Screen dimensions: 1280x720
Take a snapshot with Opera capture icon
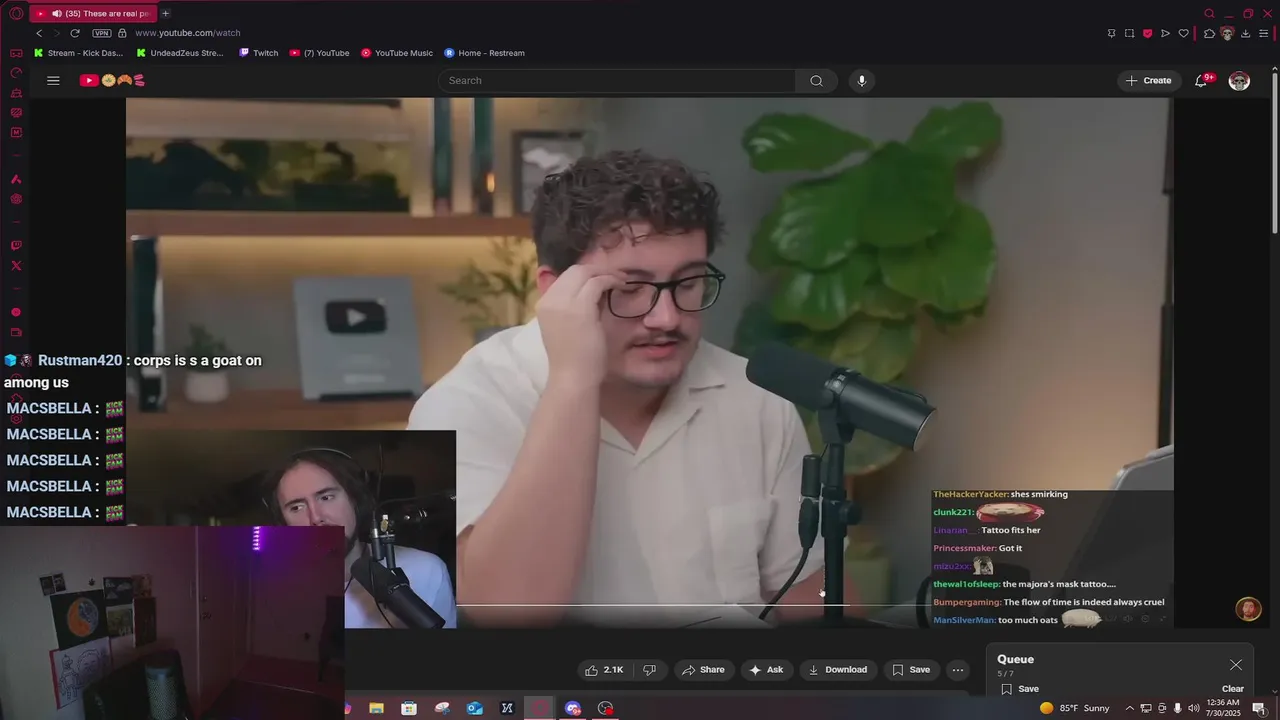click(x=1129, y=33)
